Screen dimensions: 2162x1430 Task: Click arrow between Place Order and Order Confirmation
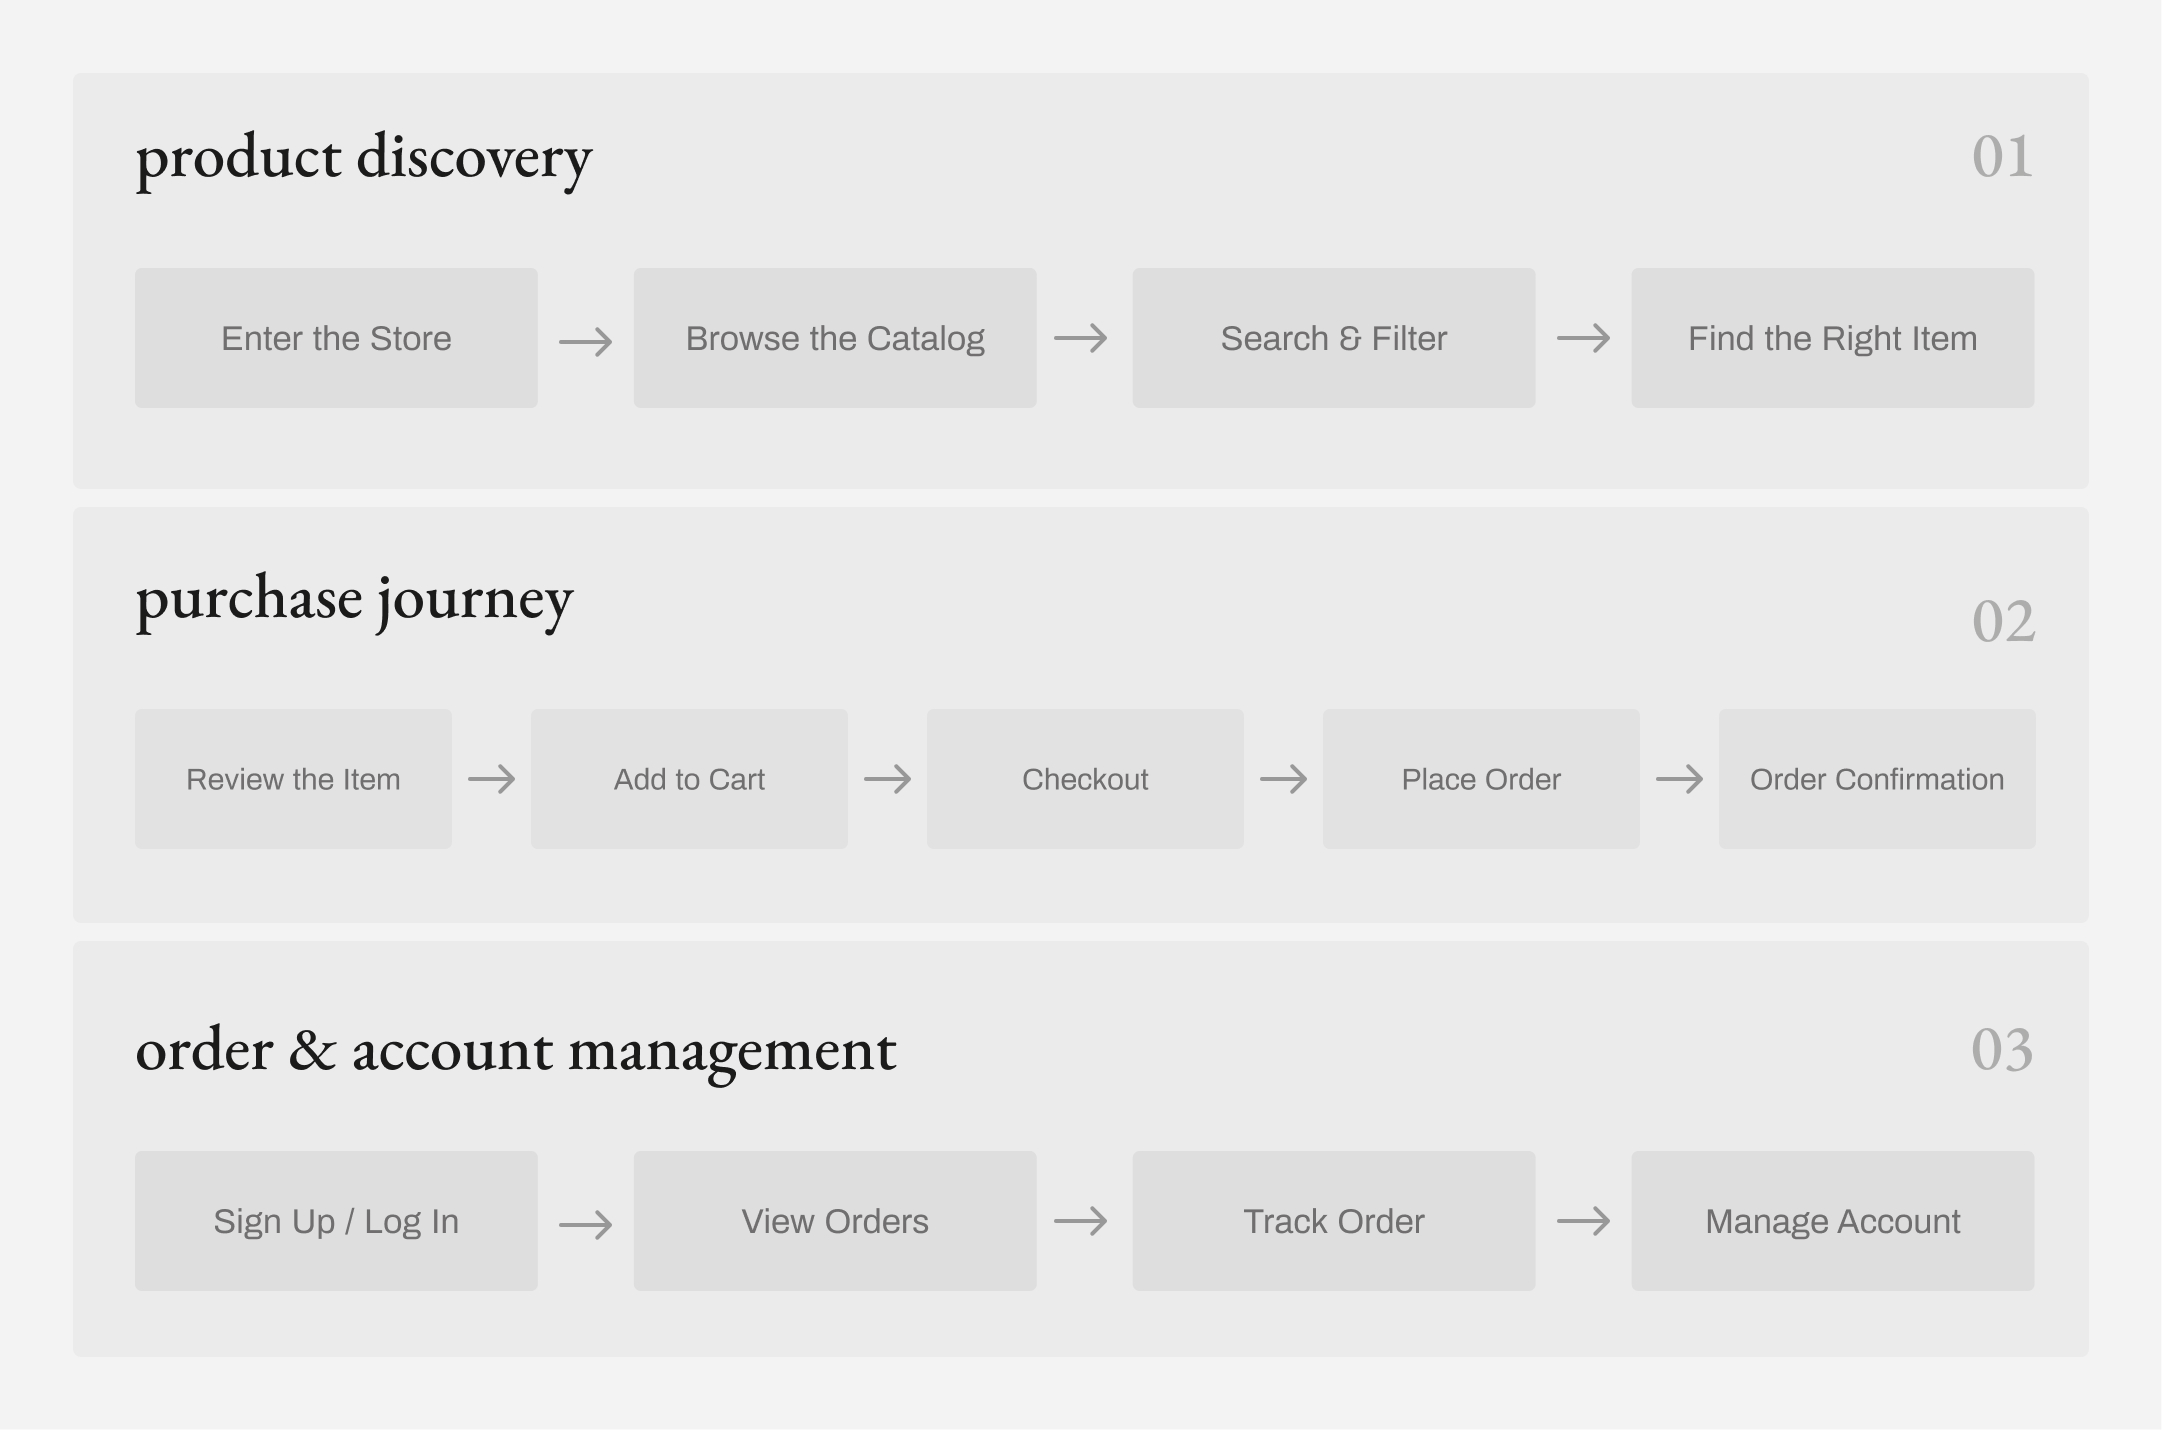(1680, 779)
